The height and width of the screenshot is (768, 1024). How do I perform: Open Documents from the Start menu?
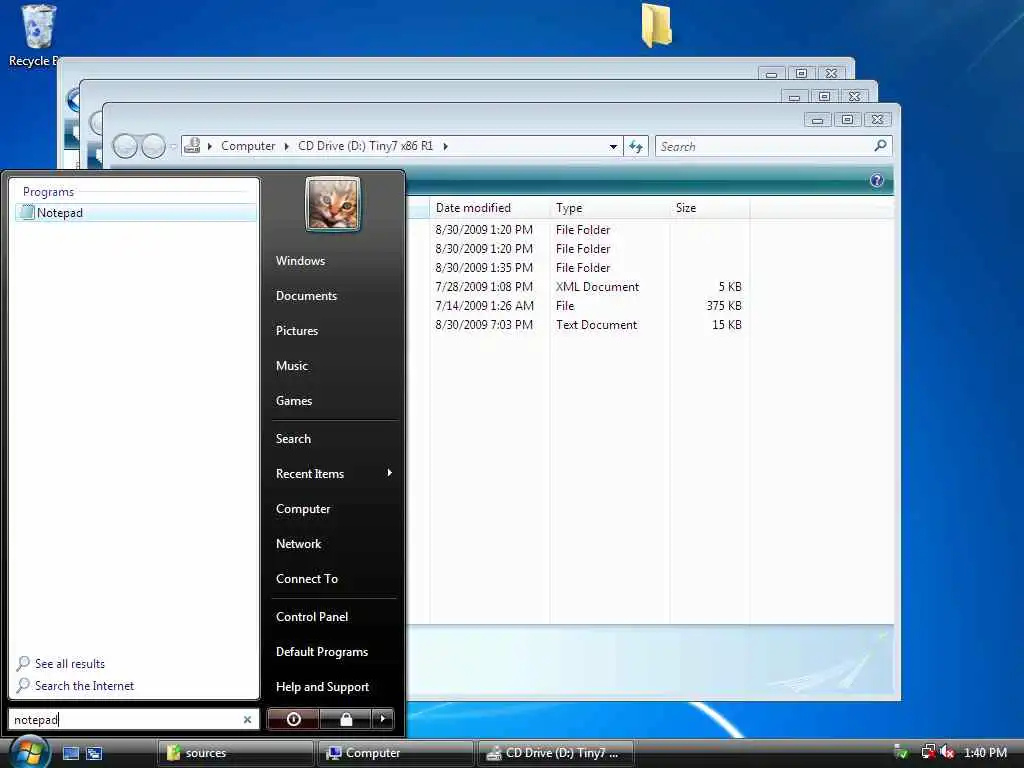(x=306, y=296)
